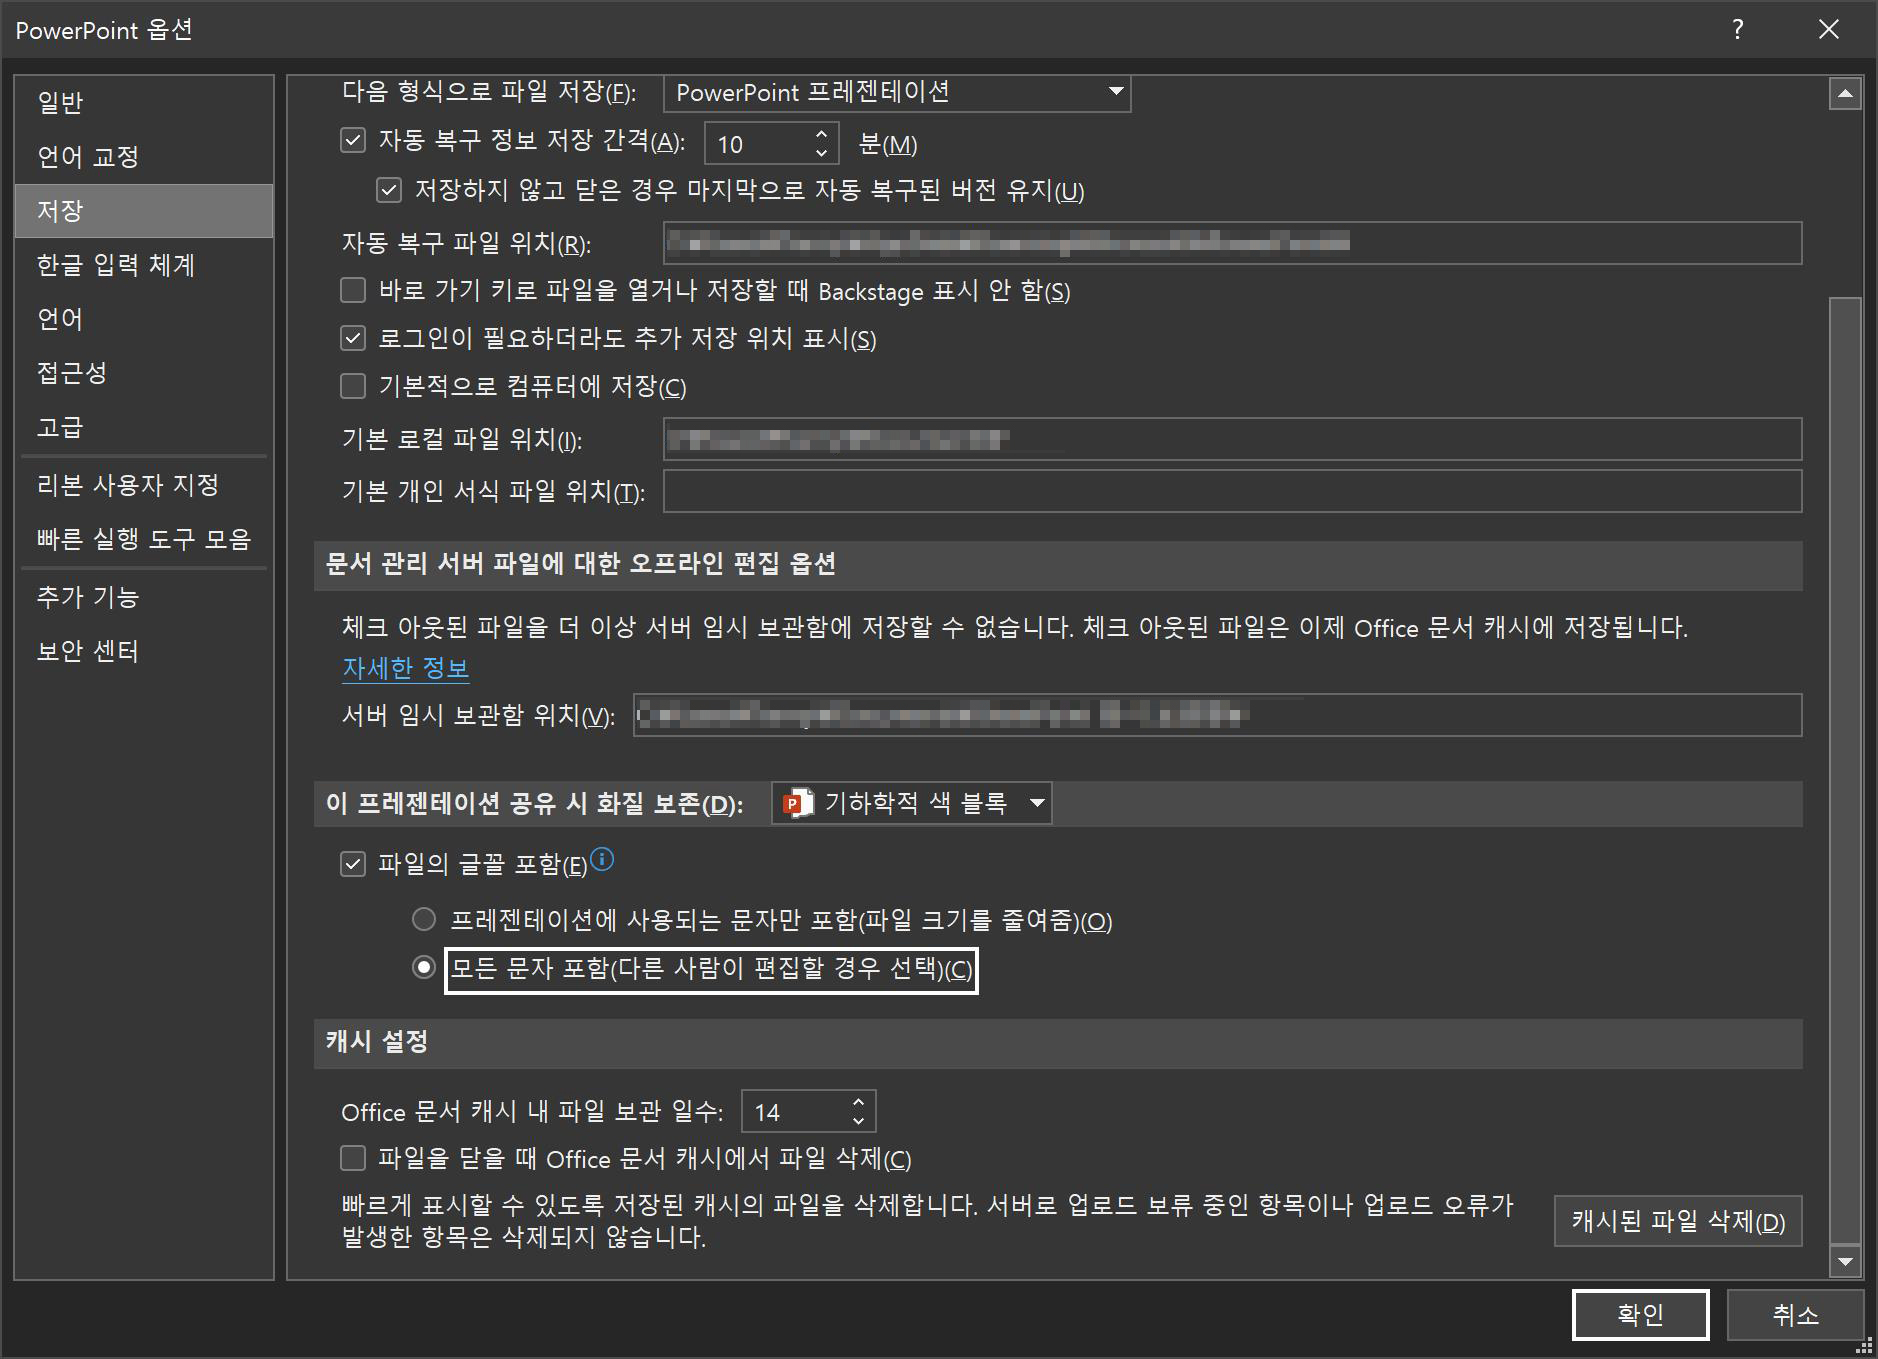
Task: Open the 한글 입력 체계 category
Action: (144, 264)
